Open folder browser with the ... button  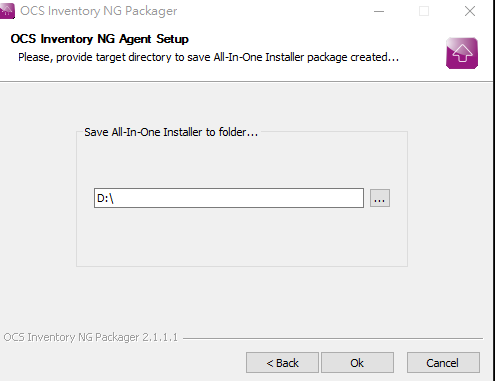(380, 198)
